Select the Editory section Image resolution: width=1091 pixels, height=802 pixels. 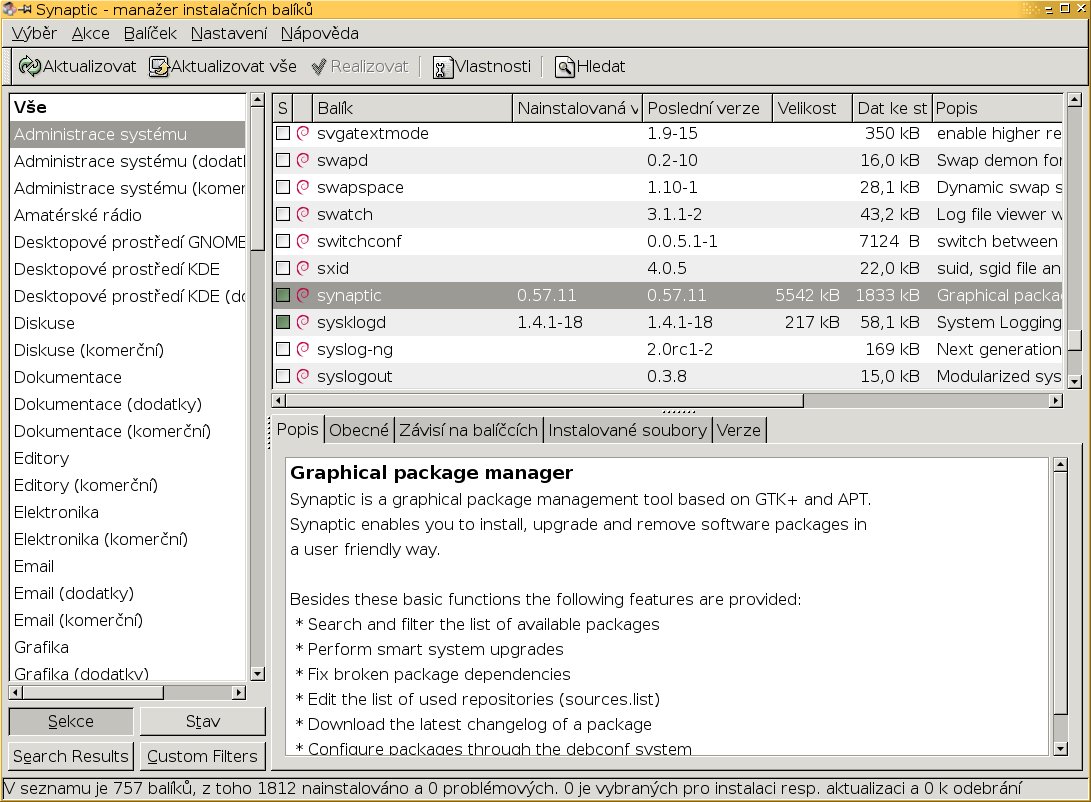coord(128,458)
